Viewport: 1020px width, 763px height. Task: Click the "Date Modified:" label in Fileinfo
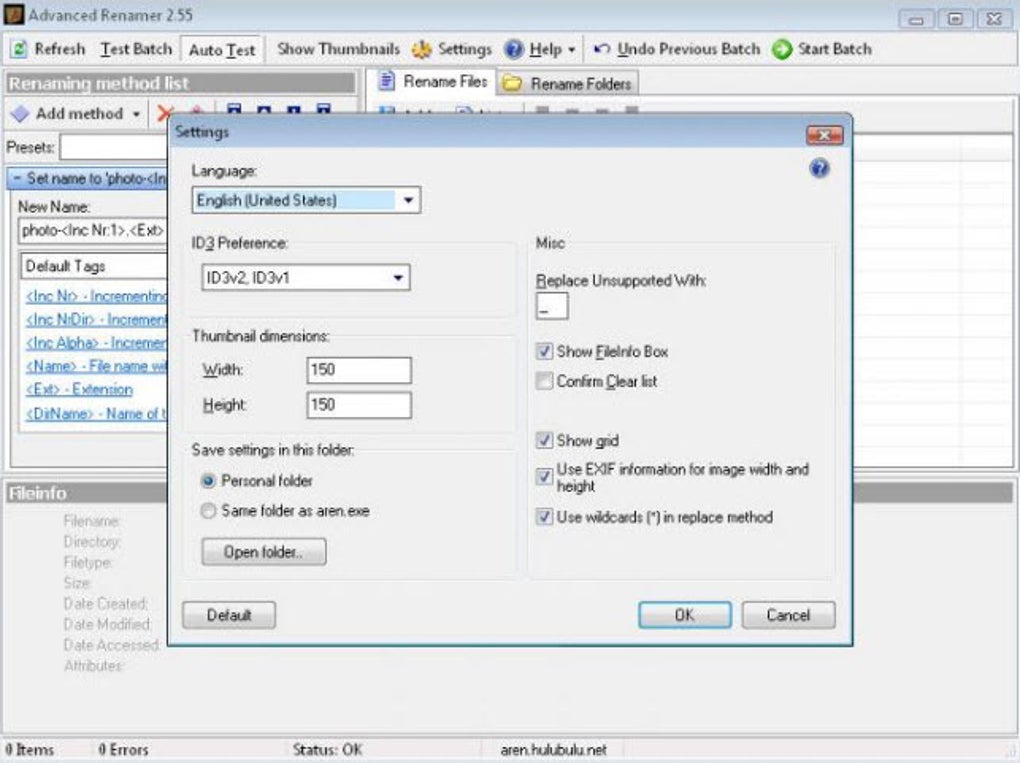[107, 624]
